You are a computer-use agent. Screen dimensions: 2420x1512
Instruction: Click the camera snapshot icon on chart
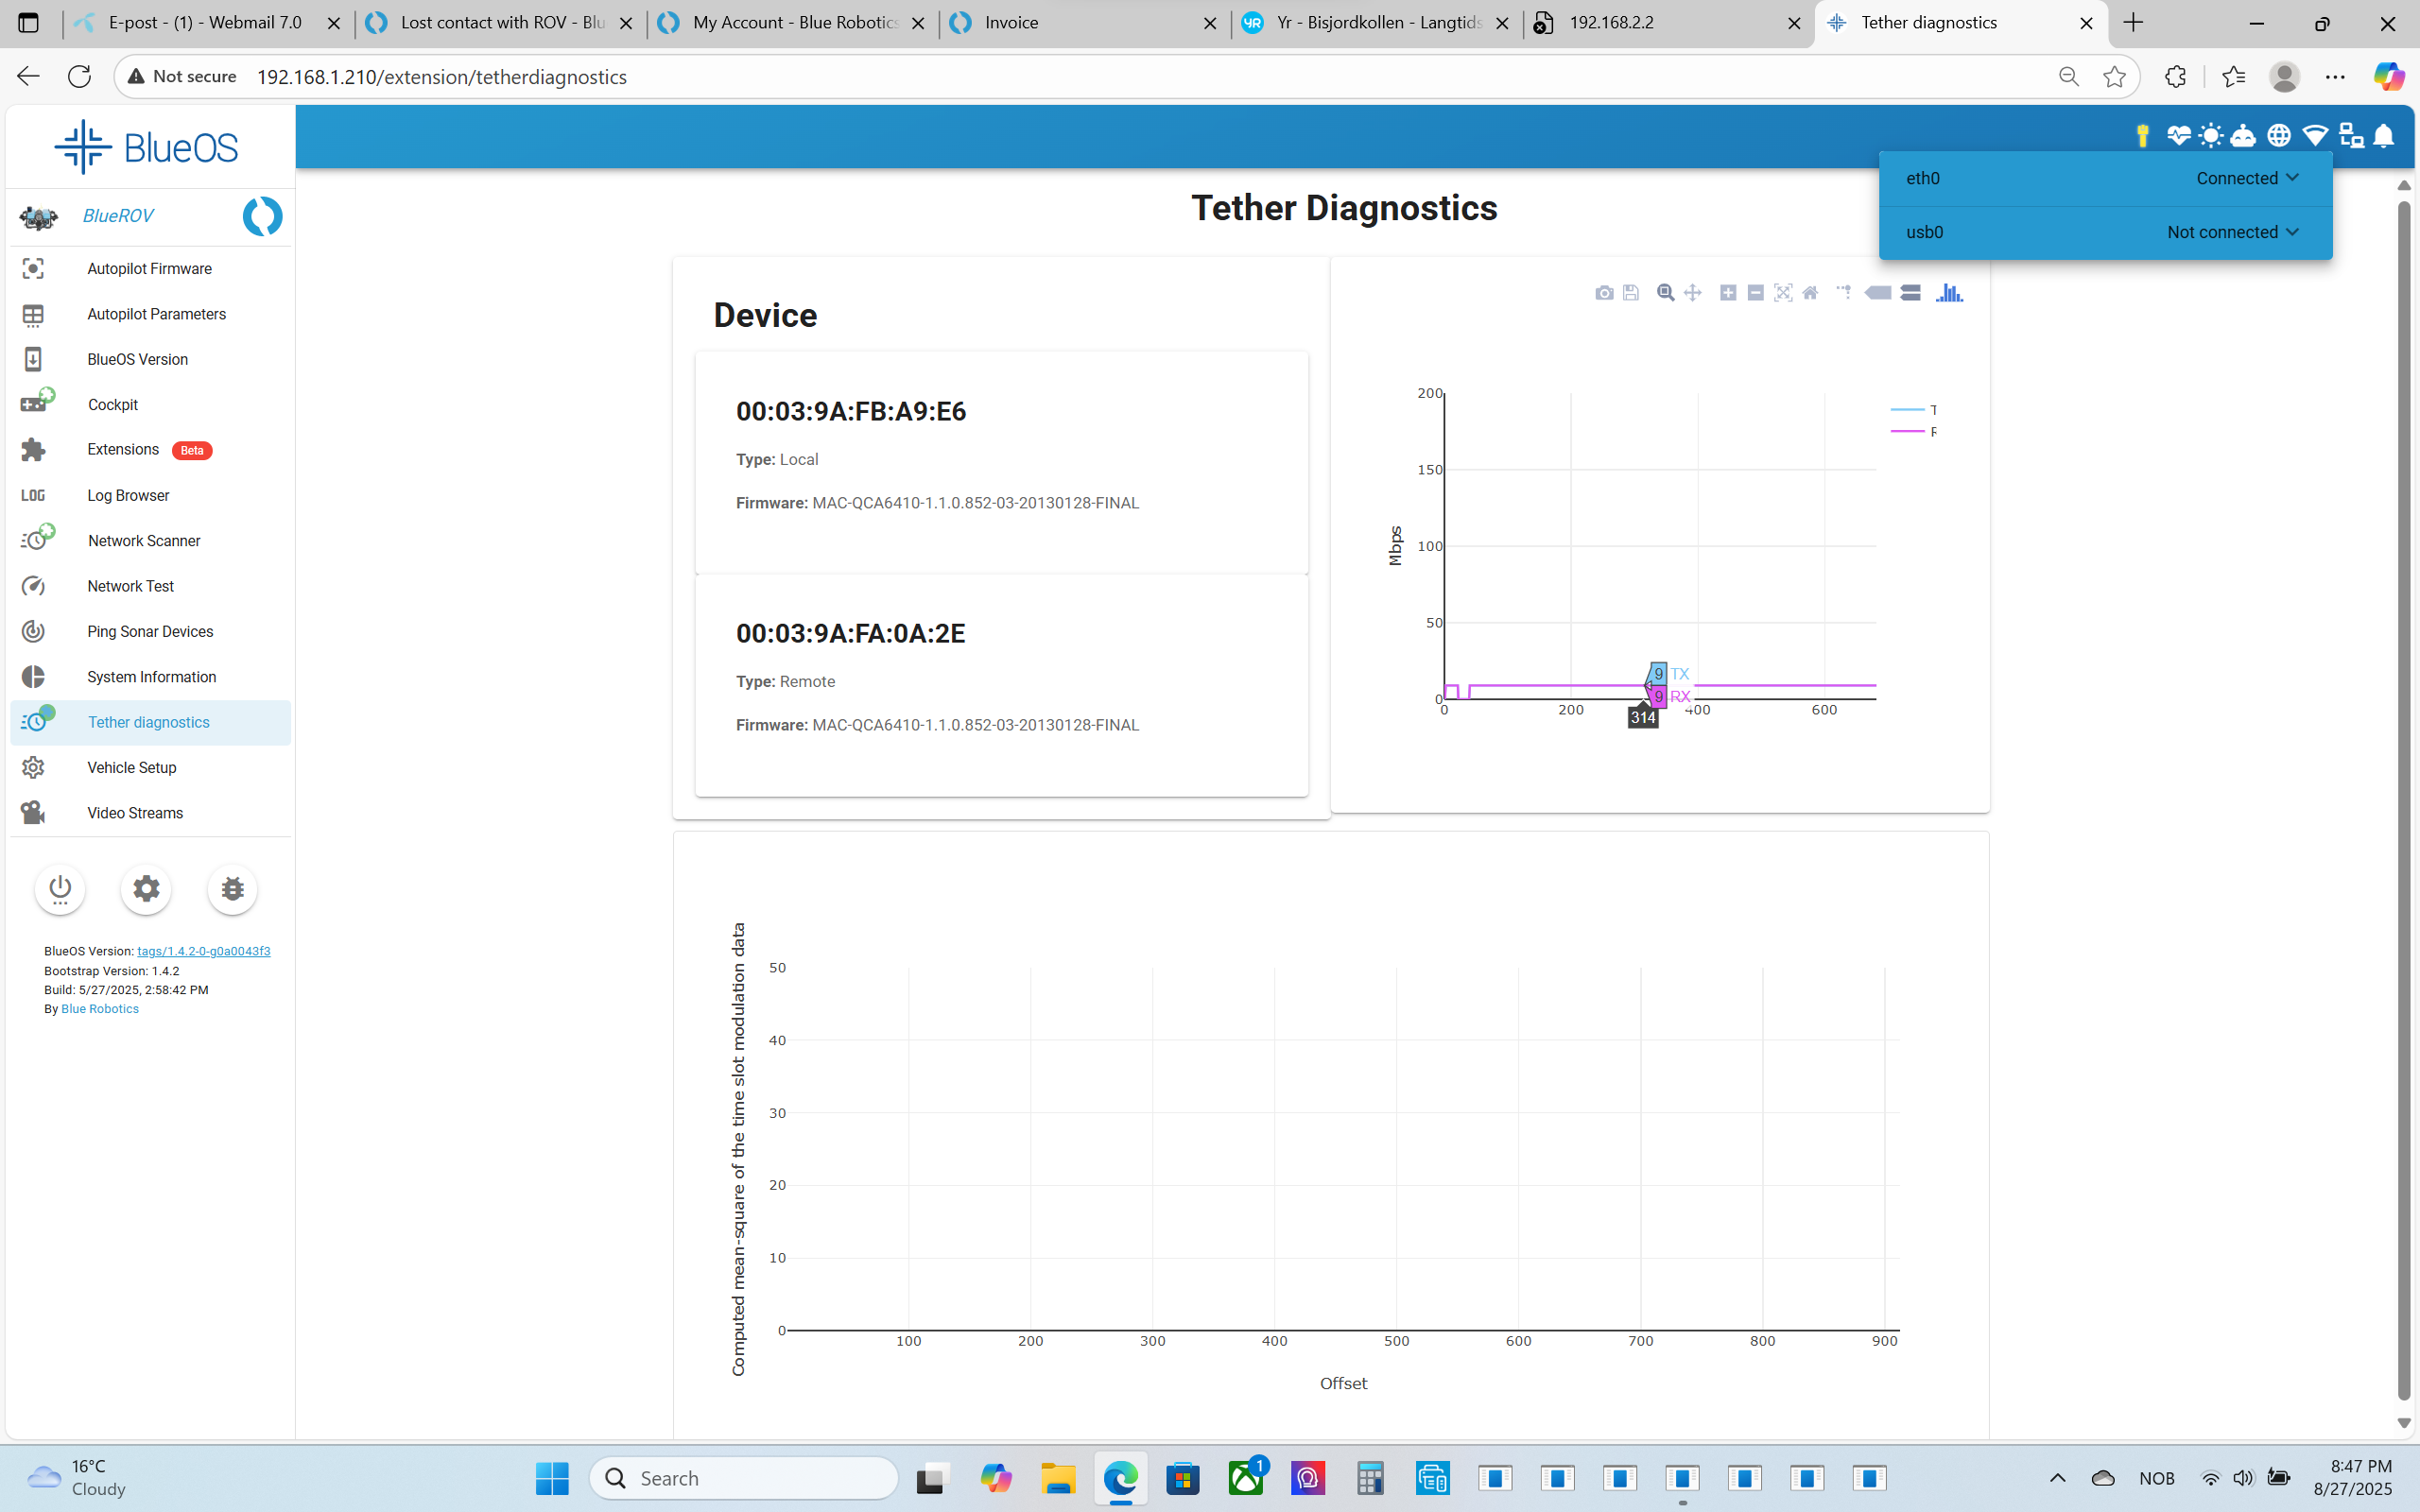(x=1604, y=293)
